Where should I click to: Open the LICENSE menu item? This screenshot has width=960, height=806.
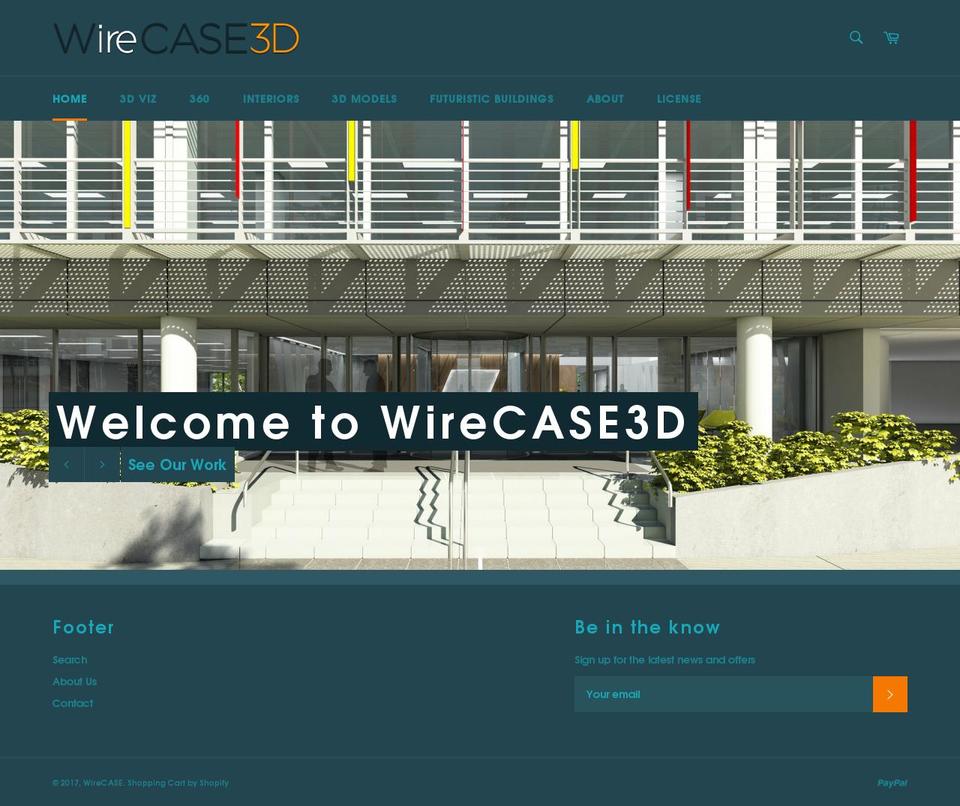pos(679,99)
